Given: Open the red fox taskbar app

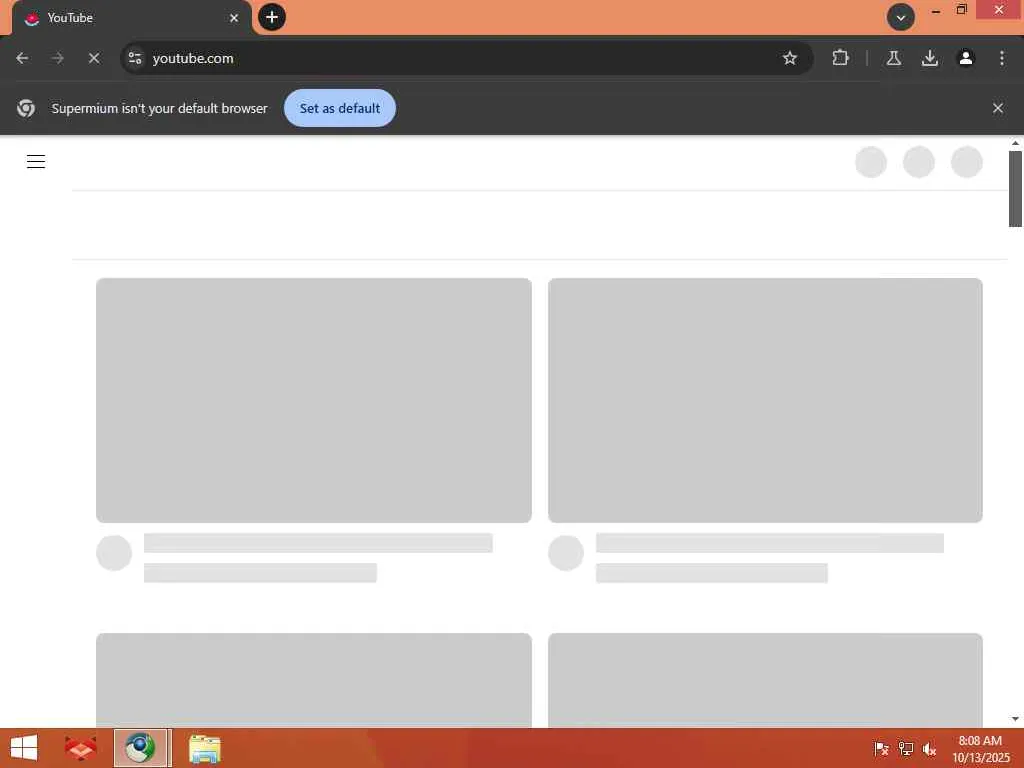Looking at the screenshot, I should click(x=80, y=748).
